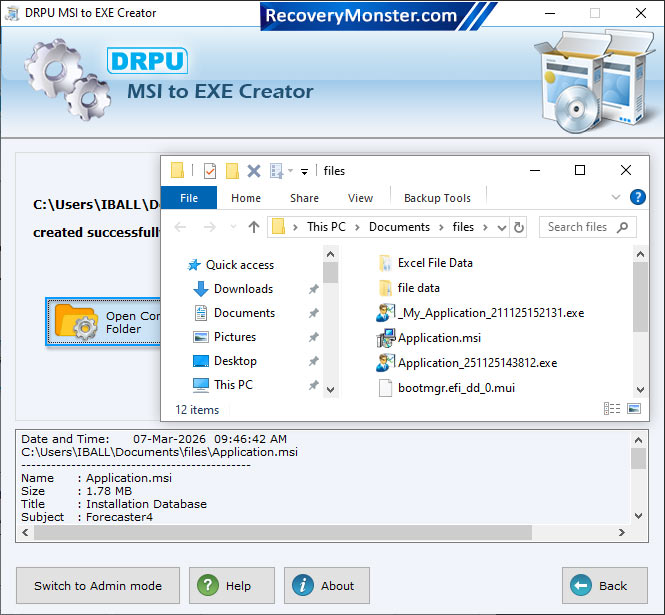Go up one folder level with the up arrow
Image resolution: width=665 pixels, height=615 pixels.
254,227
